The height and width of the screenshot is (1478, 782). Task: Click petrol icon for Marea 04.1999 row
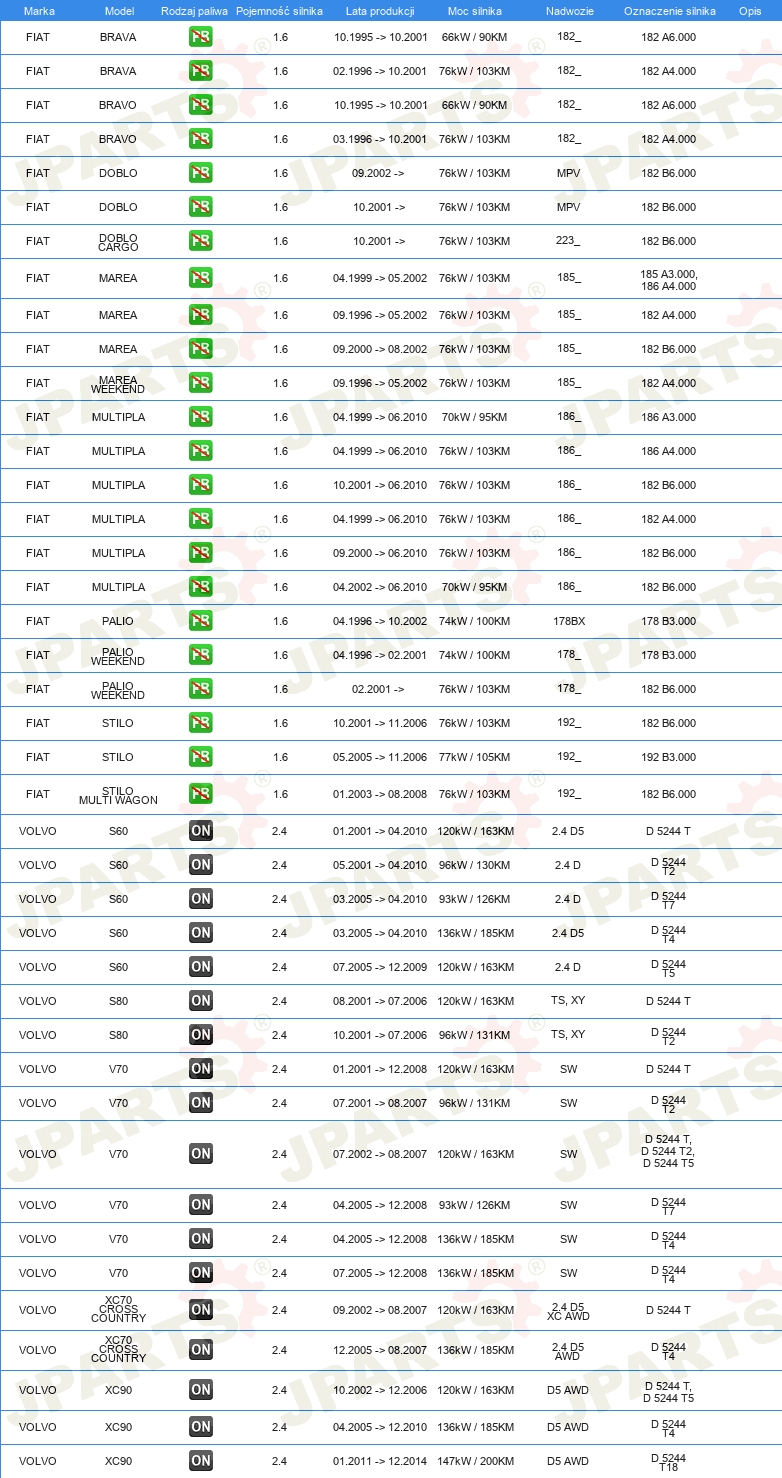[200, 278]
